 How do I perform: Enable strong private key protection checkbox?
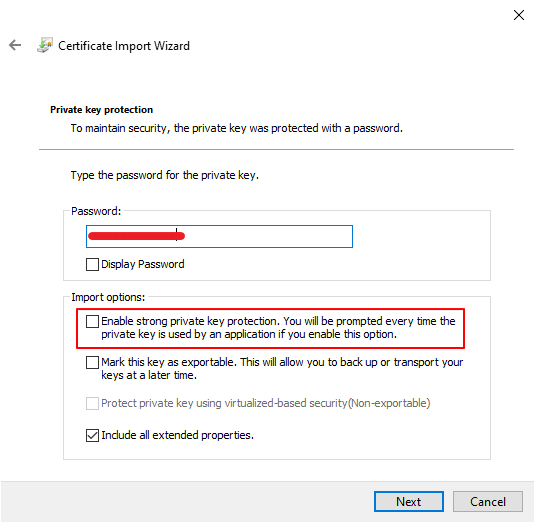92,321
